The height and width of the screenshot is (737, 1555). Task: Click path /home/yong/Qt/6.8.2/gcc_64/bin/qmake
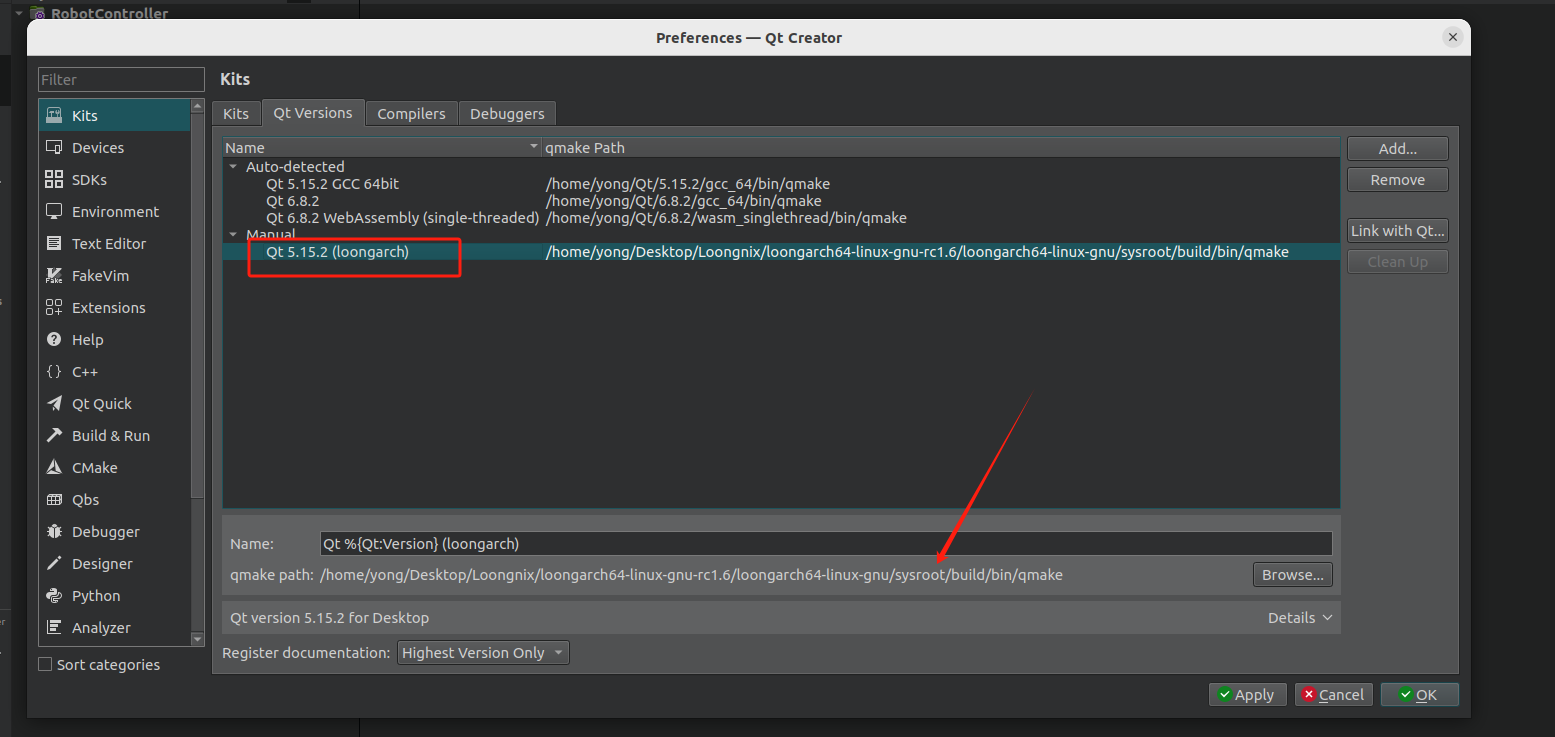(684, 201)
